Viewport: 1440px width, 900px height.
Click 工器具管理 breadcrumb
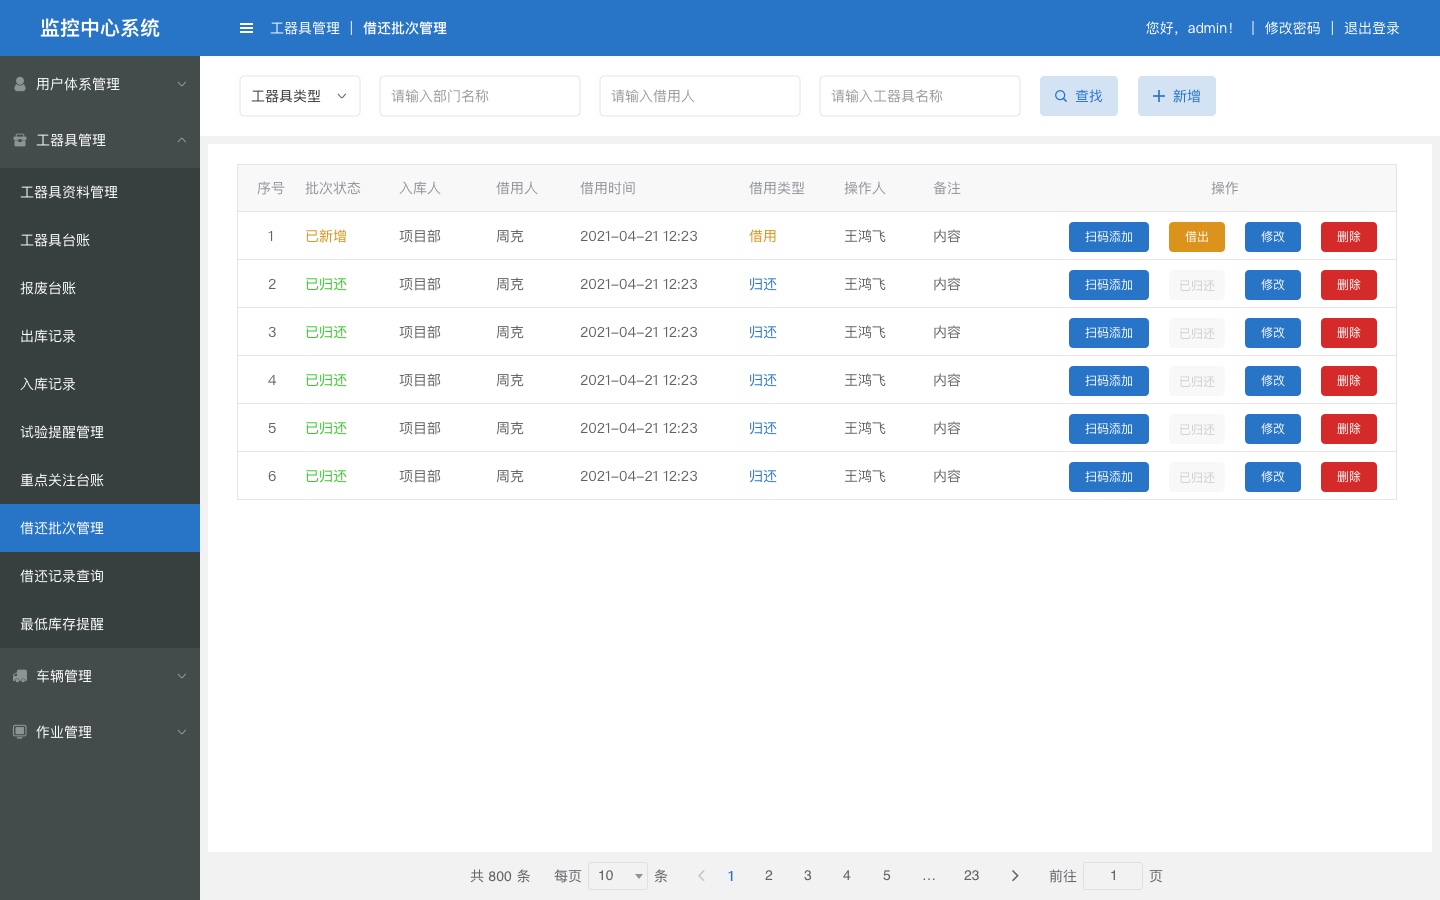pos(305,28)
